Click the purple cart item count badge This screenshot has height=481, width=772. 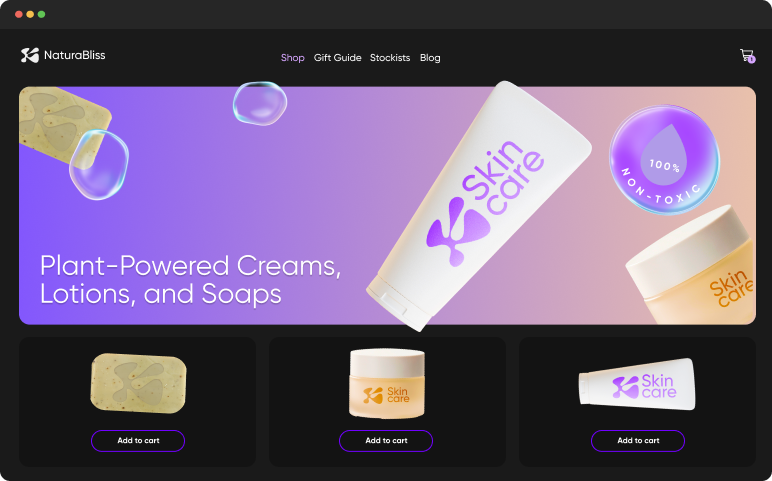751,60
